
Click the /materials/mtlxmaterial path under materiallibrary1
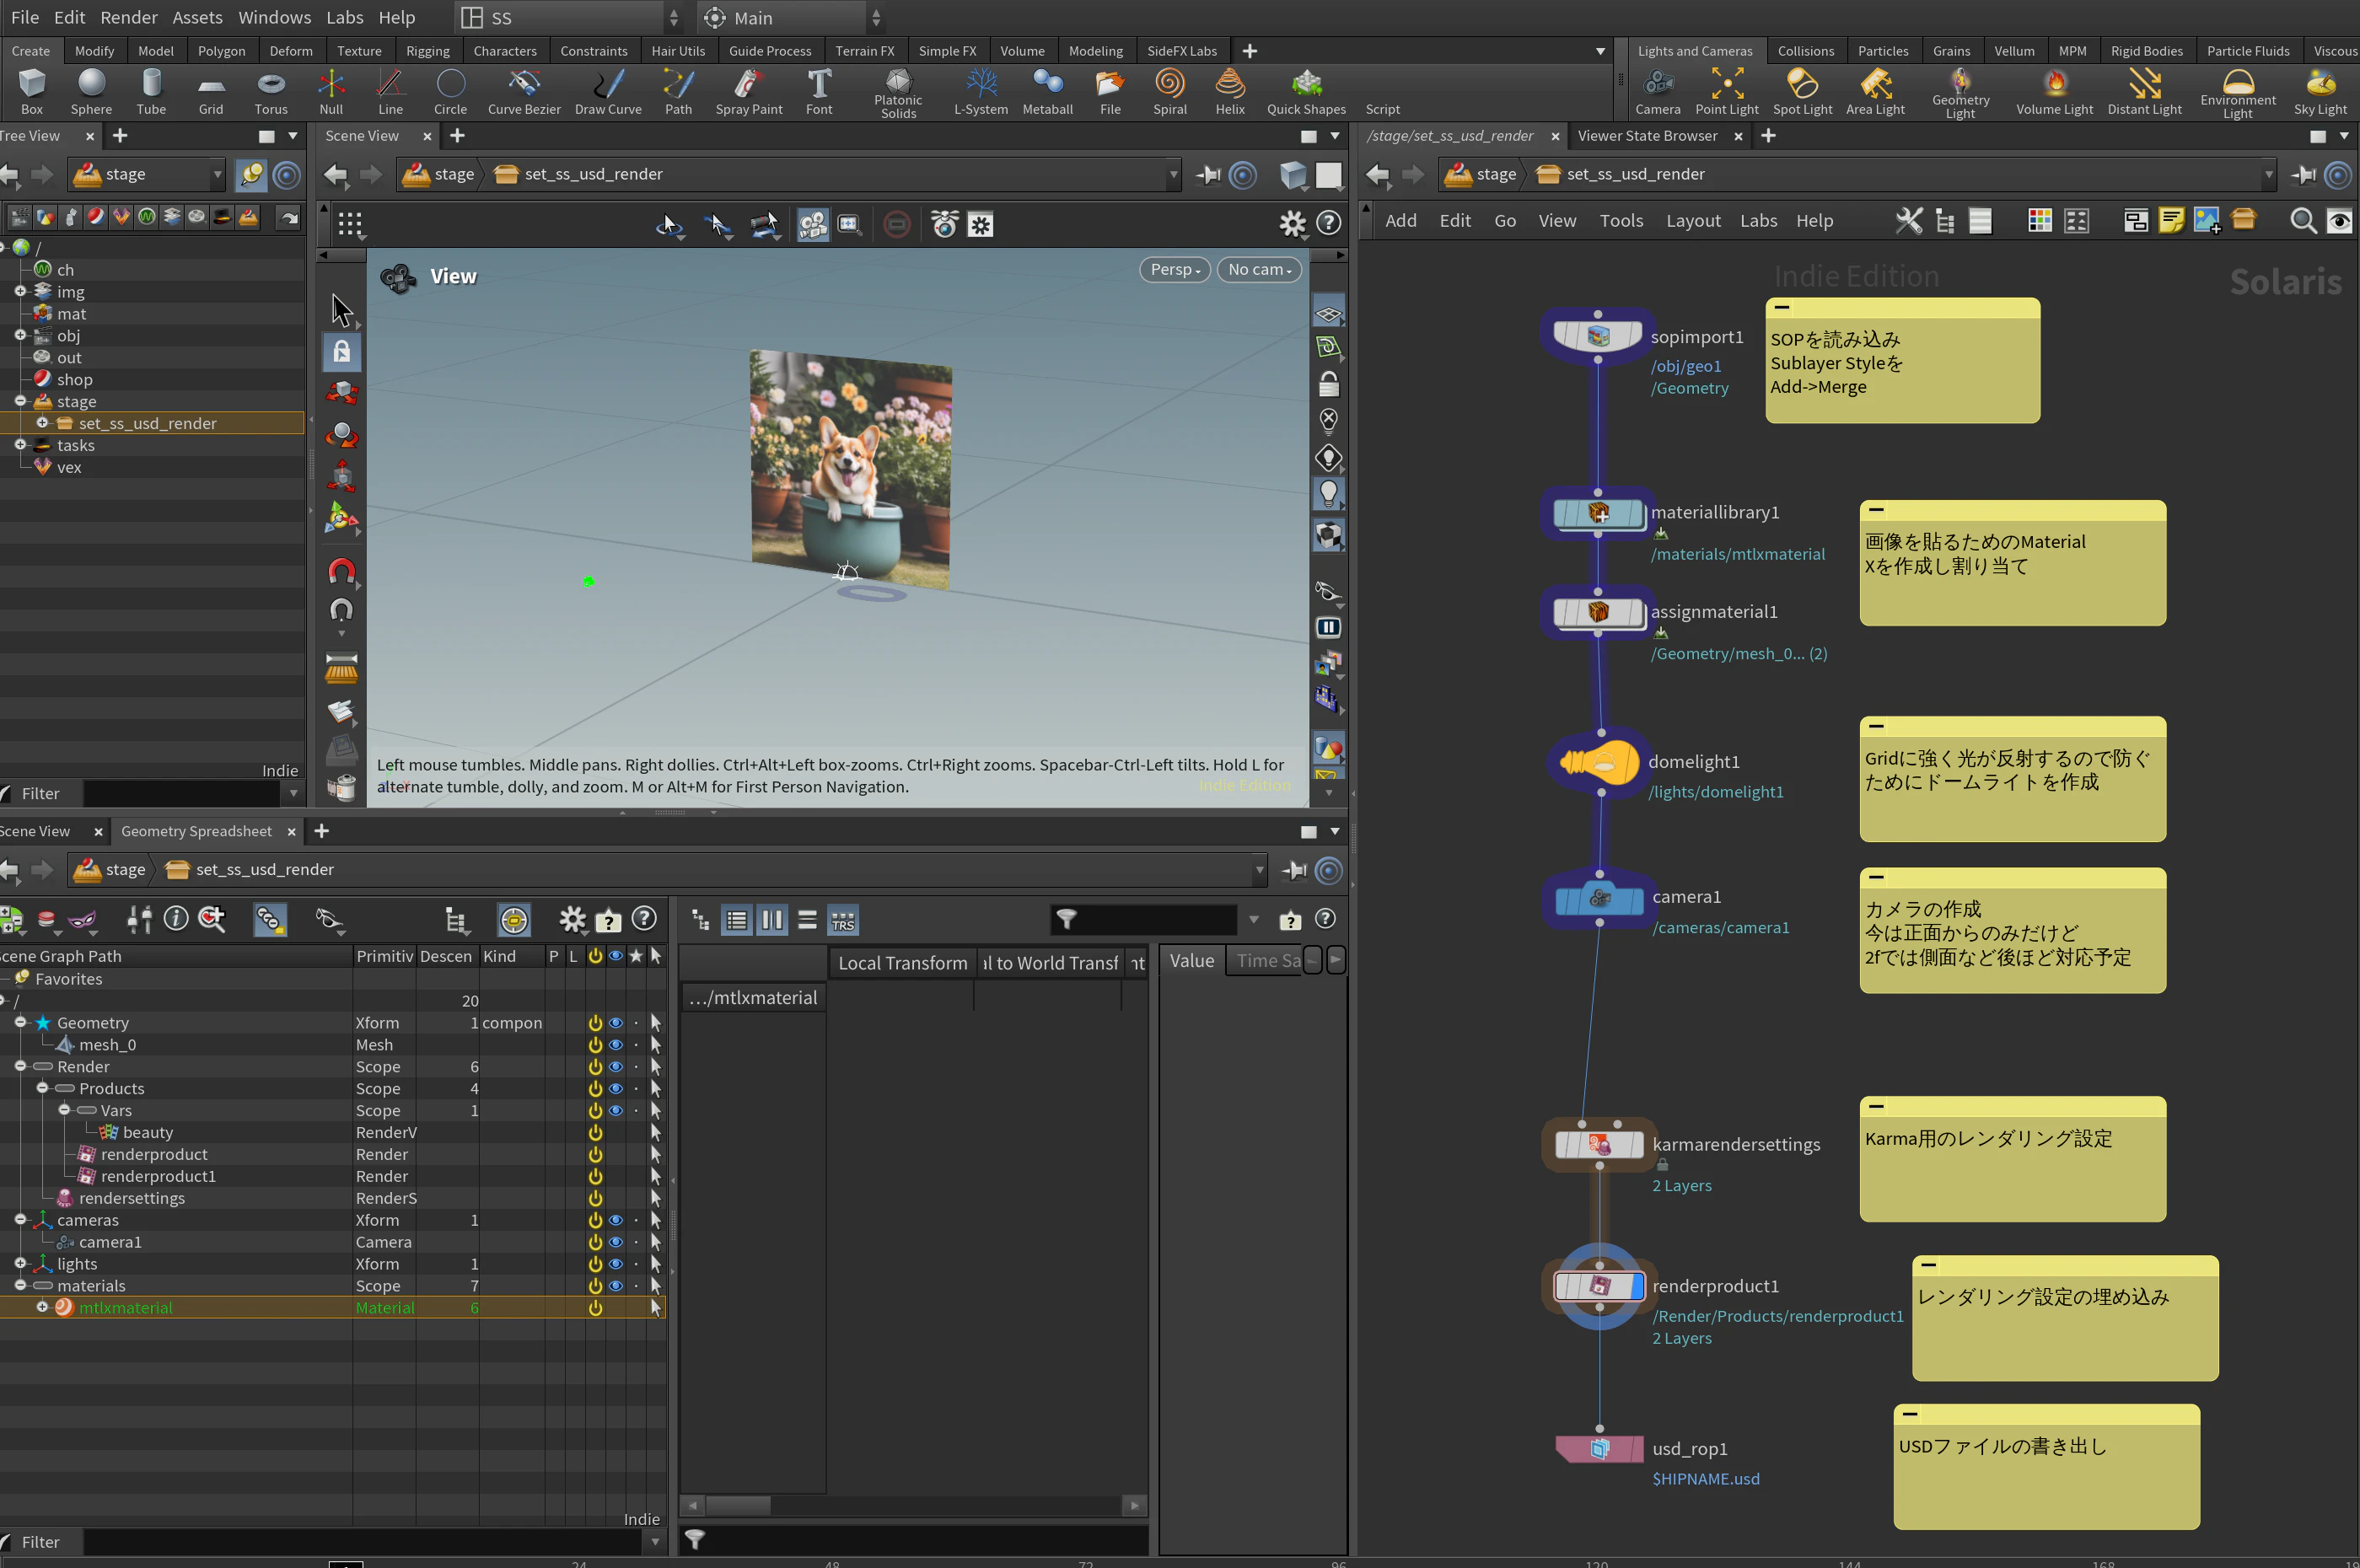click(x=1738, y=555)
